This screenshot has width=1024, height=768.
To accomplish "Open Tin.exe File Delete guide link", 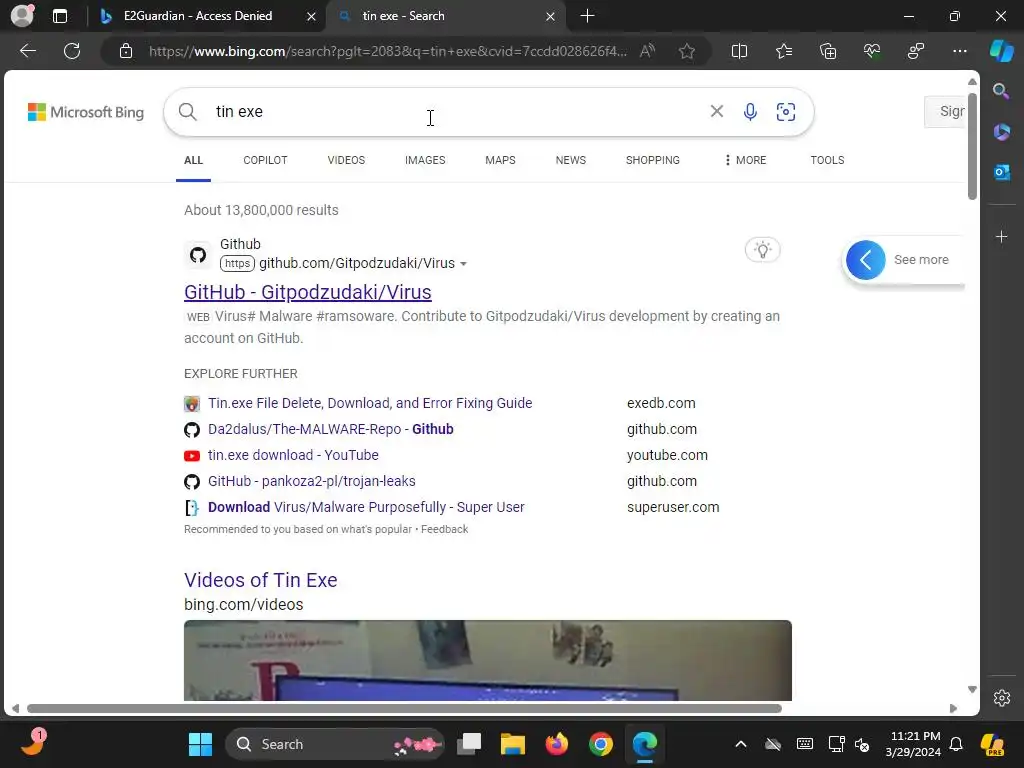I will pos(370,403).
